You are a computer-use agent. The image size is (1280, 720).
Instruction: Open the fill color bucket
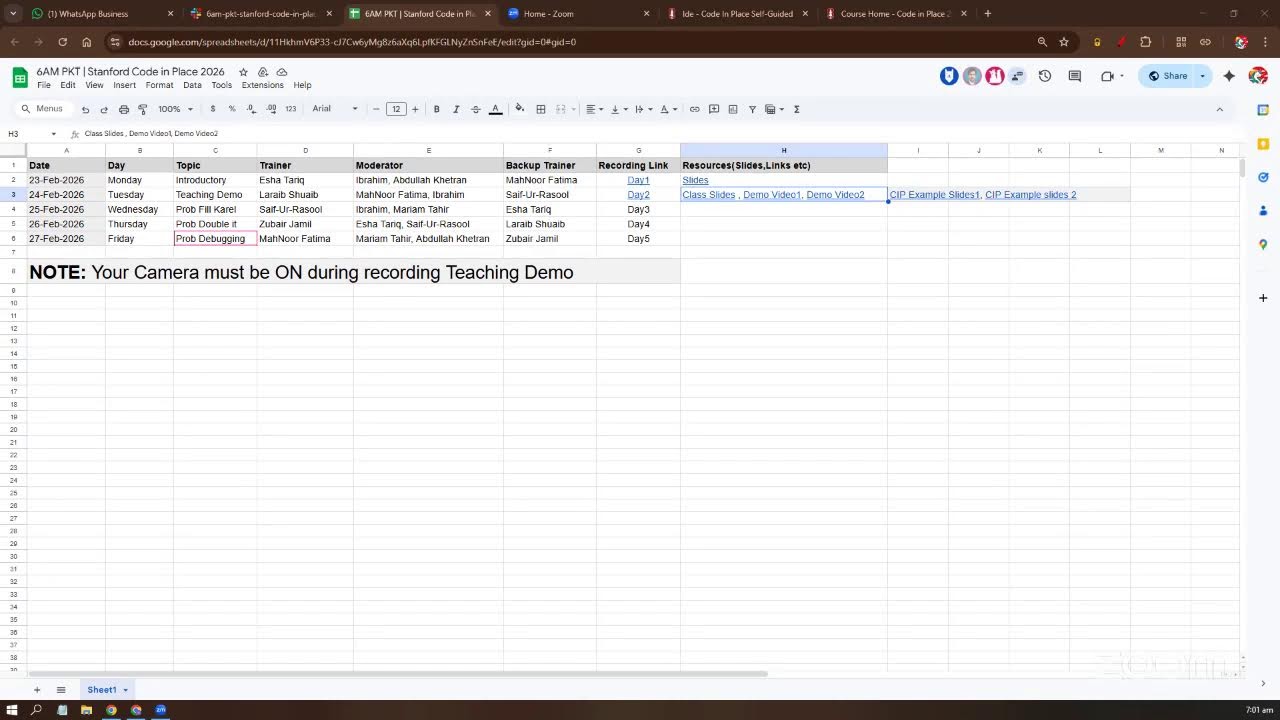tap(520, 109)
